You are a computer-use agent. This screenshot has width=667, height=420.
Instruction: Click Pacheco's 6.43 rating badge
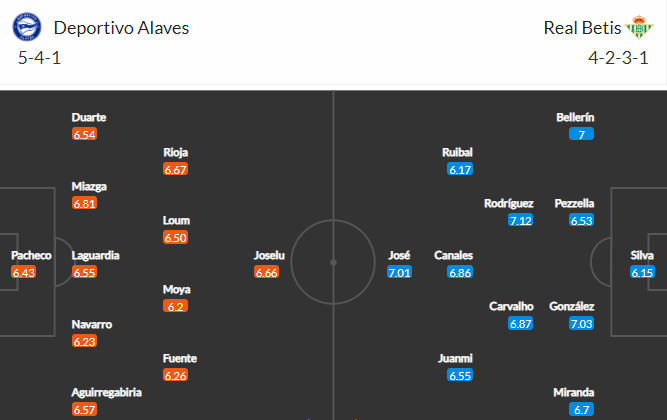23,272
